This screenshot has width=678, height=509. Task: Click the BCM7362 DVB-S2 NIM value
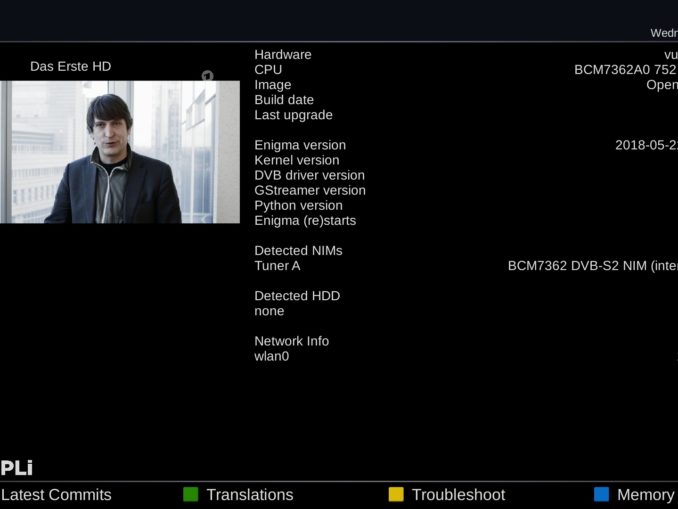[592, 266]
